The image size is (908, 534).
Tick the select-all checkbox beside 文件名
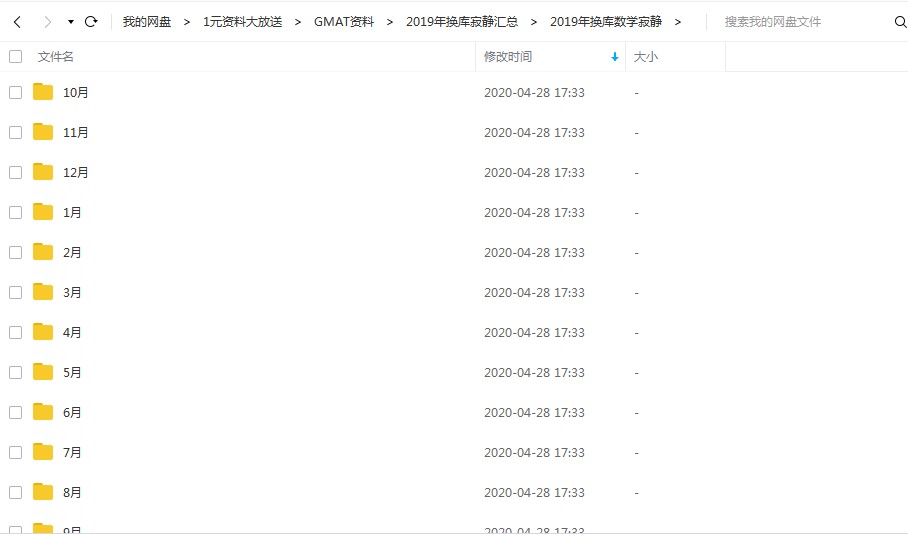16,57
